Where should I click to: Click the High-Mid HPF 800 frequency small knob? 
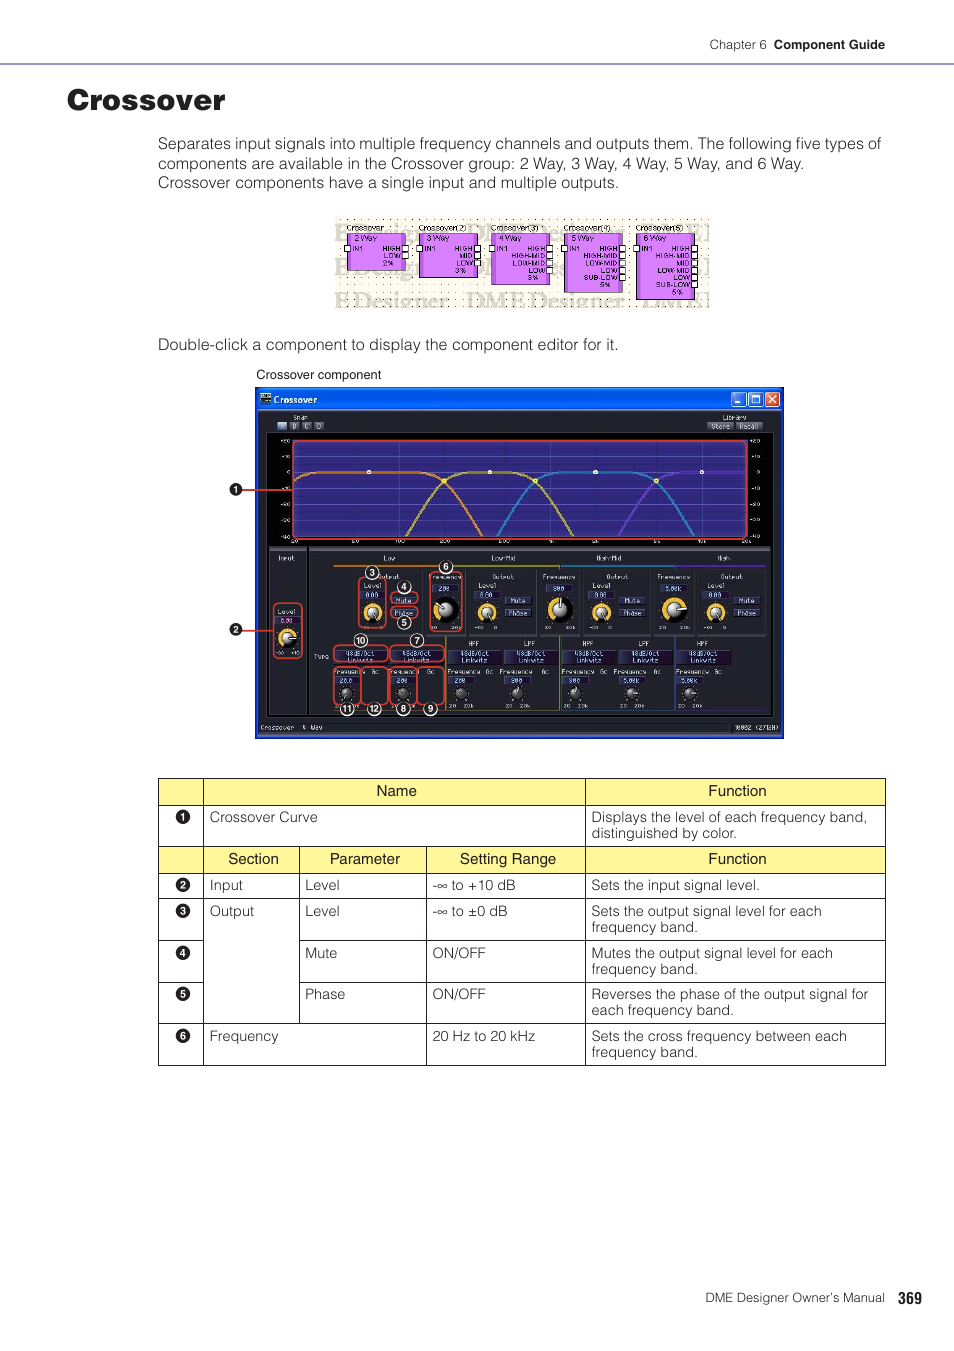[x=575, y=693]
